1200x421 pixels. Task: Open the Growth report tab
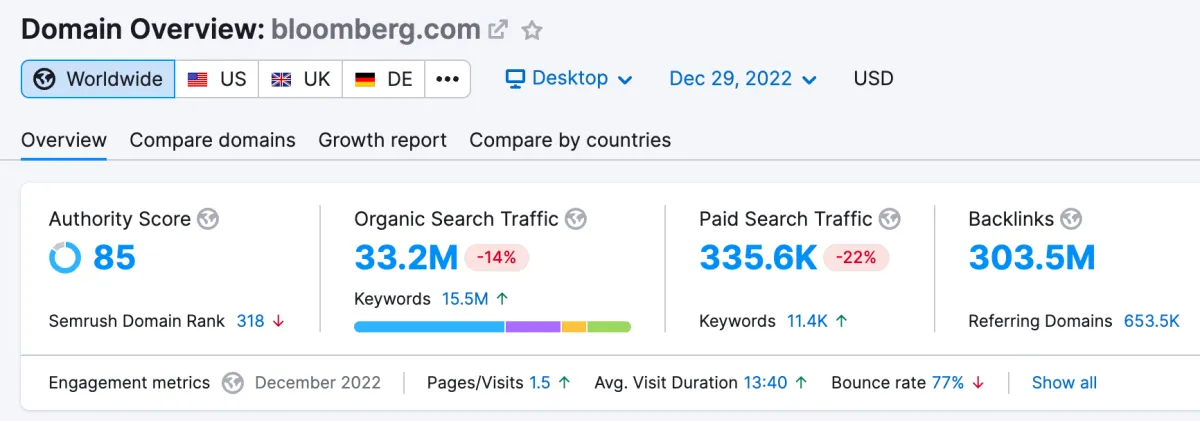pos(383,140)
